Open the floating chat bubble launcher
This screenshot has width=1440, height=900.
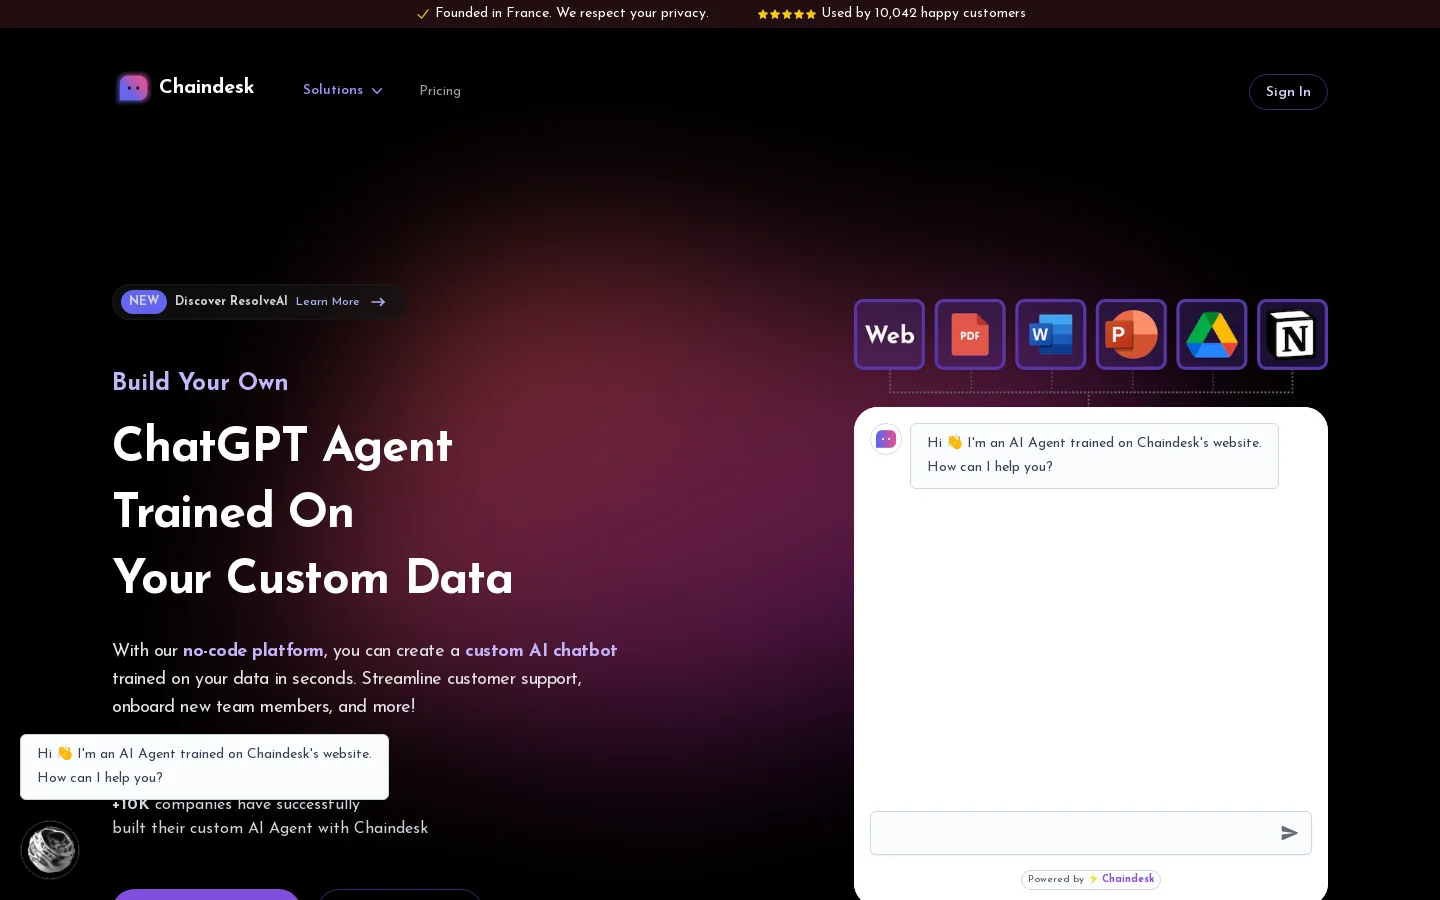(x=50, y=850)
